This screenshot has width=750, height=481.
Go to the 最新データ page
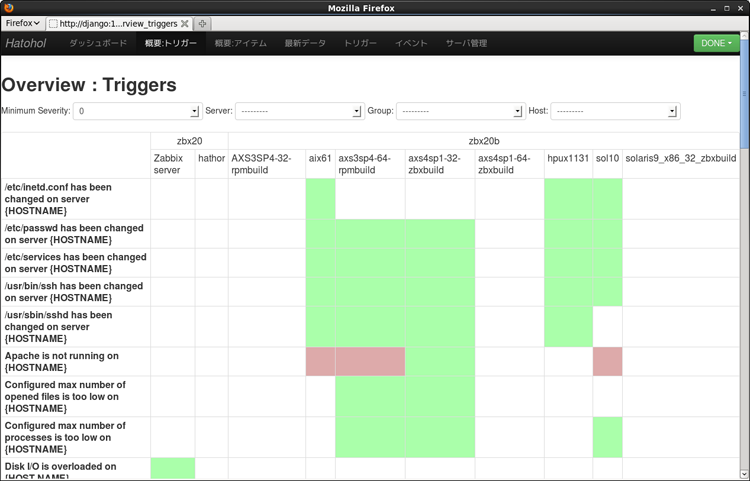[x=305, y=44]
